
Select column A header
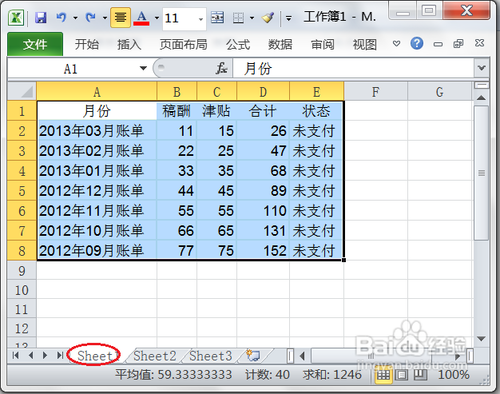click(x=97, y=92)
